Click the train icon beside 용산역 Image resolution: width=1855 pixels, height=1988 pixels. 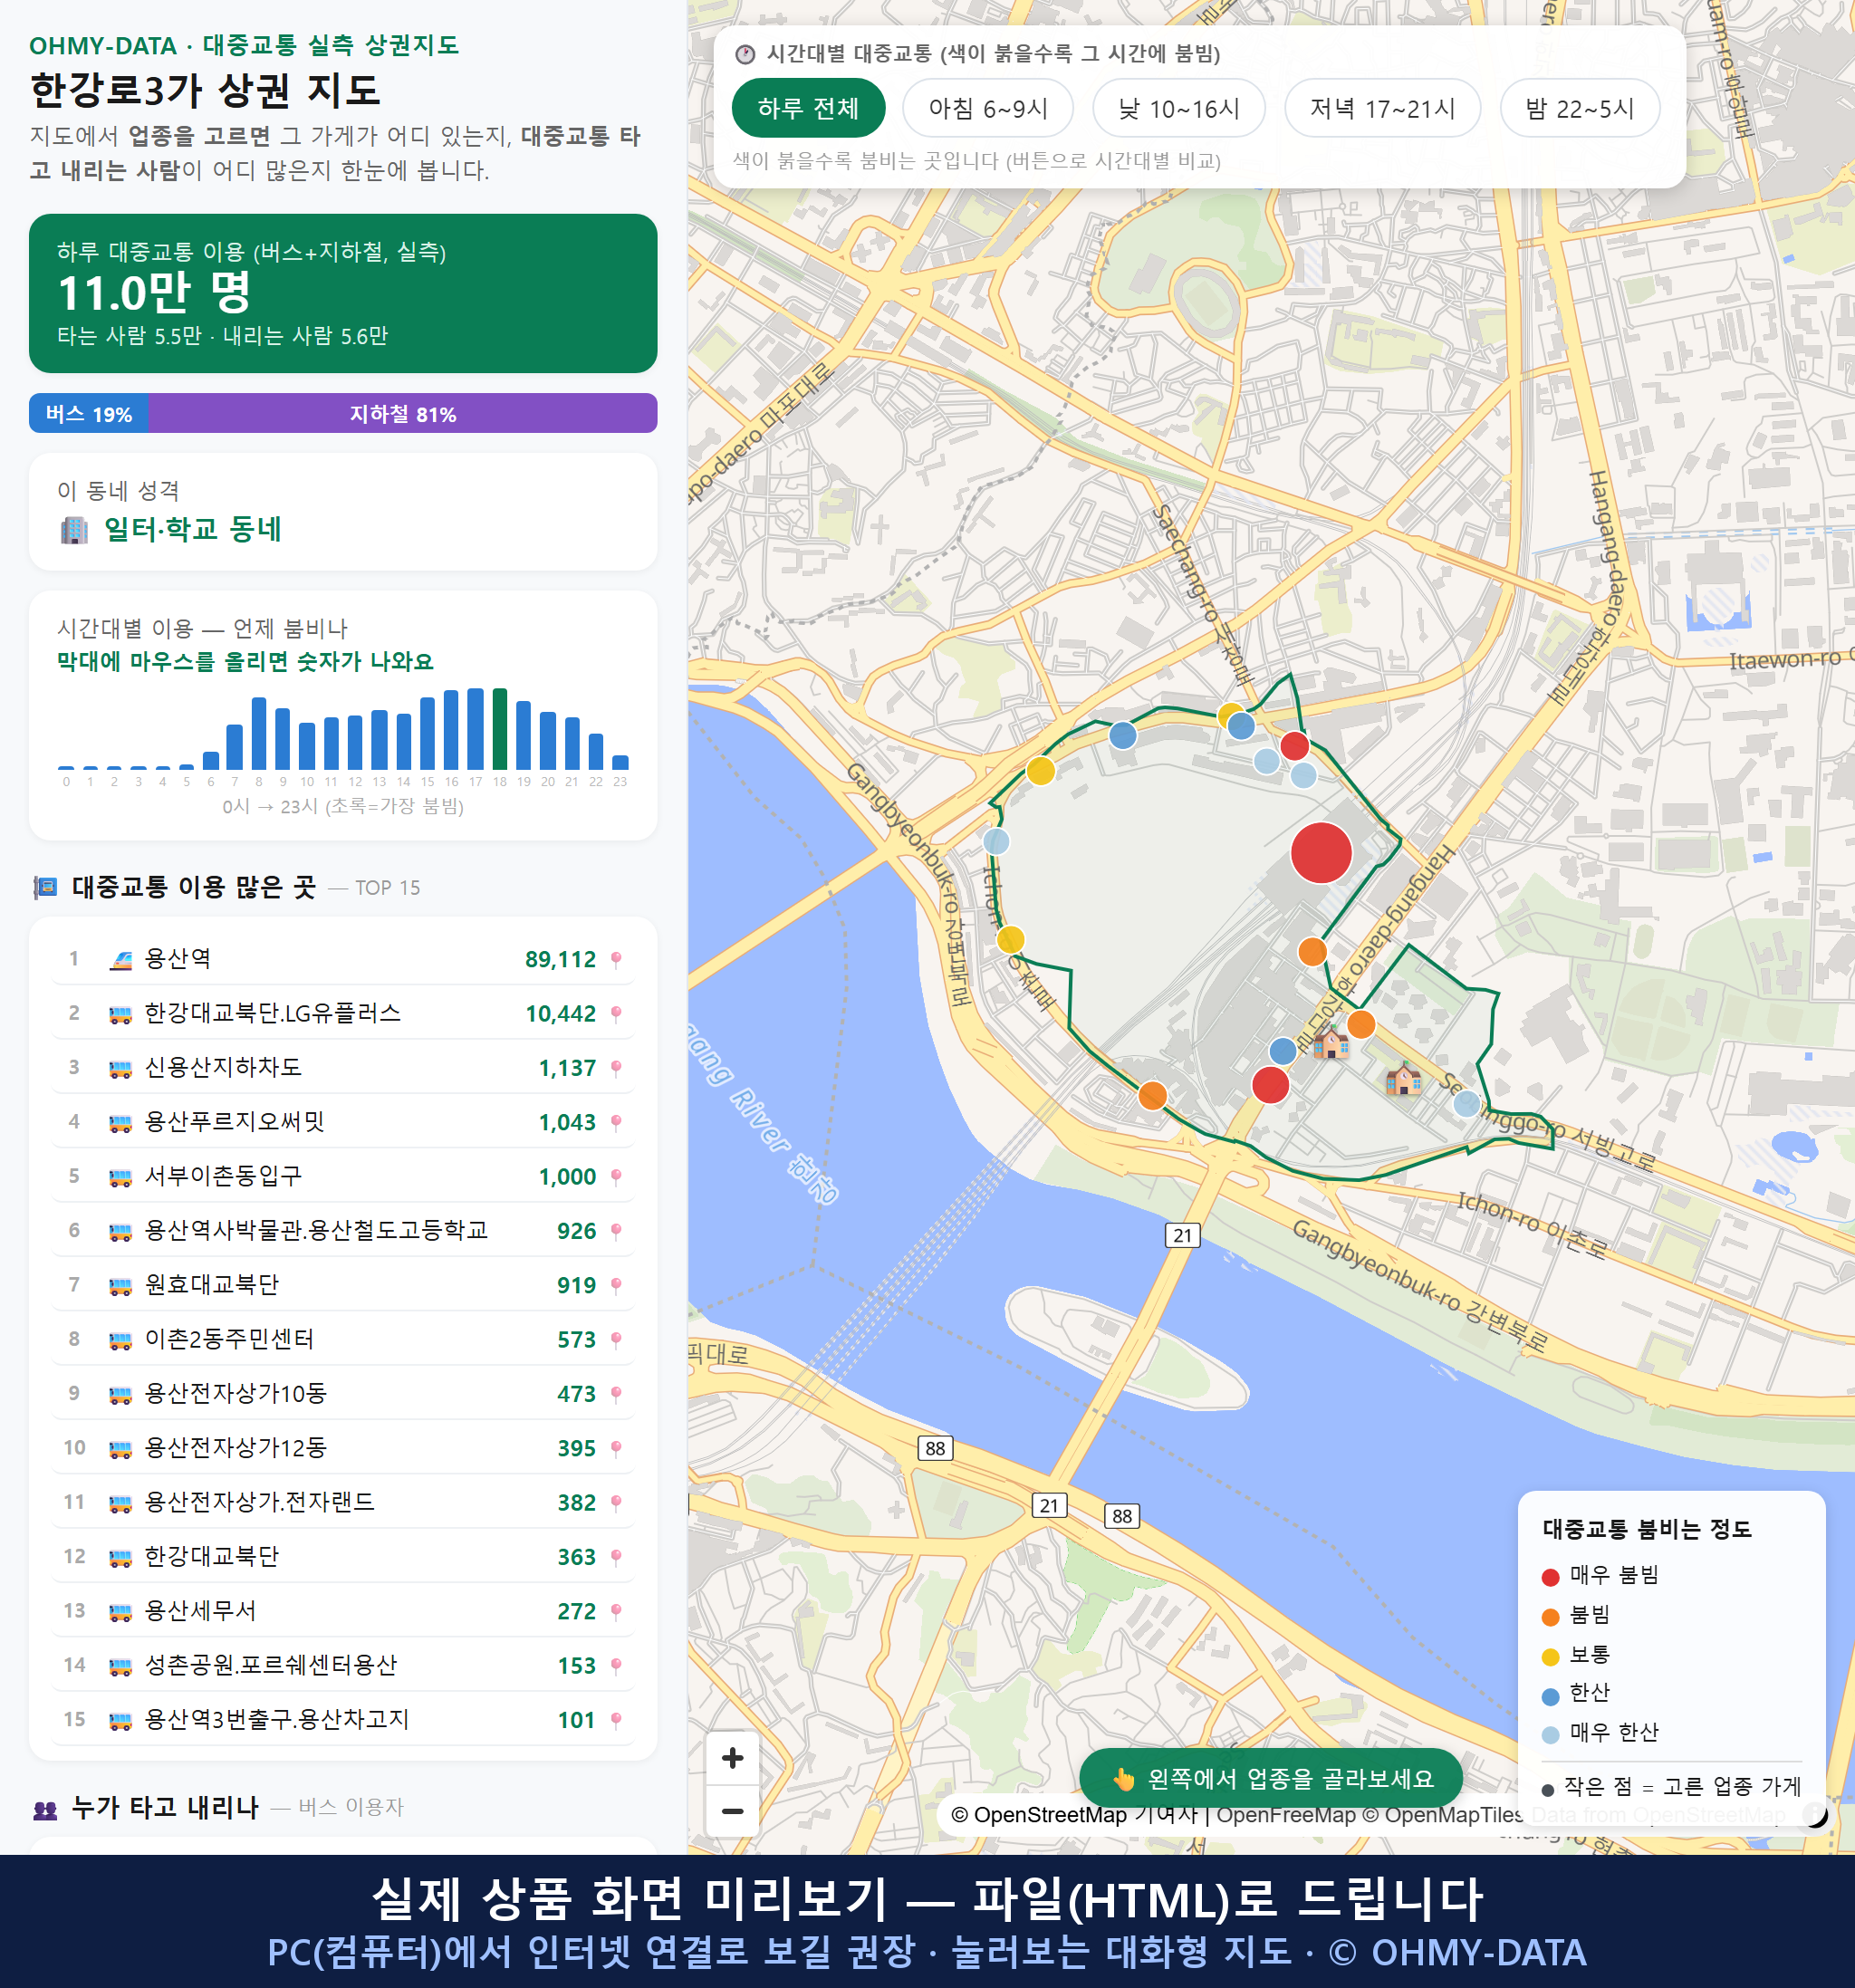click(x=120, y=960)
